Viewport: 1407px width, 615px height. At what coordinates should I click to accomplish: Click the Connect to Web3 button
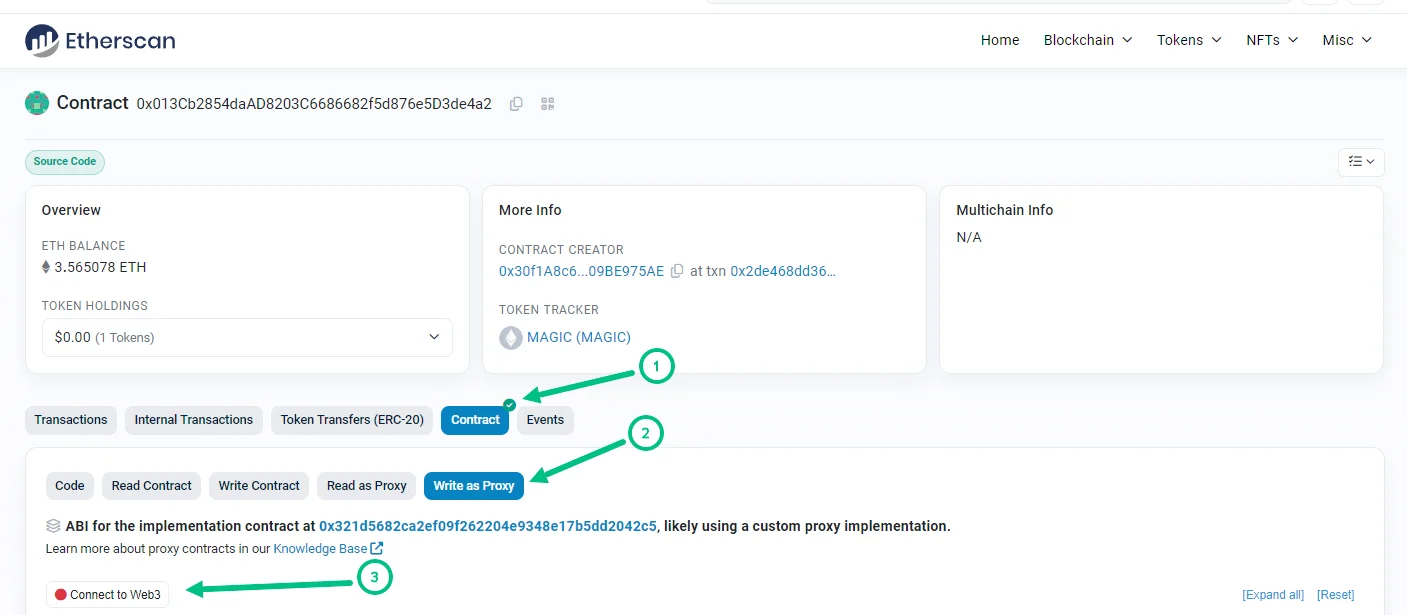pyautogui.click(x=108, y=595)
